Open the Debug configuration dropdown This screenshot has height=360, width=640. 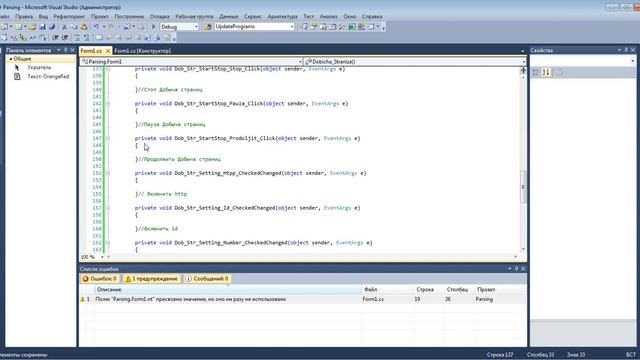(x=196, y=27)
